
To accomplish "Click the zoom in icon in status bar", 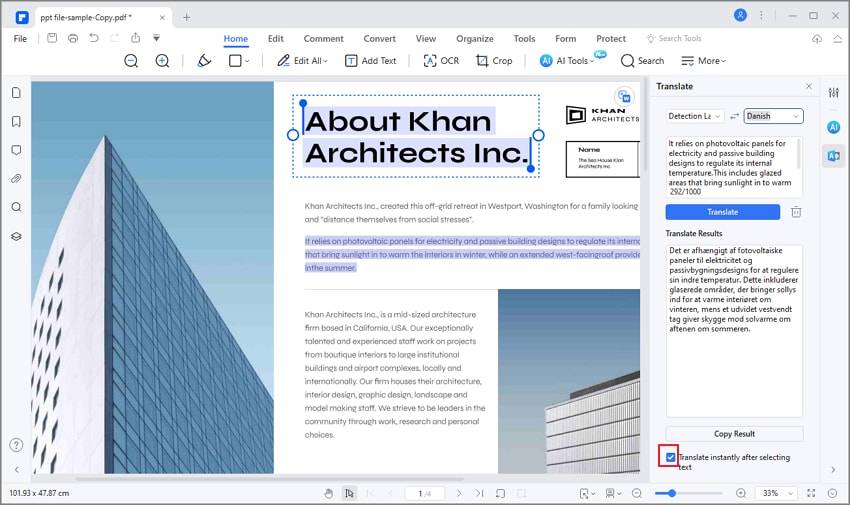I will tap(740, 493).
